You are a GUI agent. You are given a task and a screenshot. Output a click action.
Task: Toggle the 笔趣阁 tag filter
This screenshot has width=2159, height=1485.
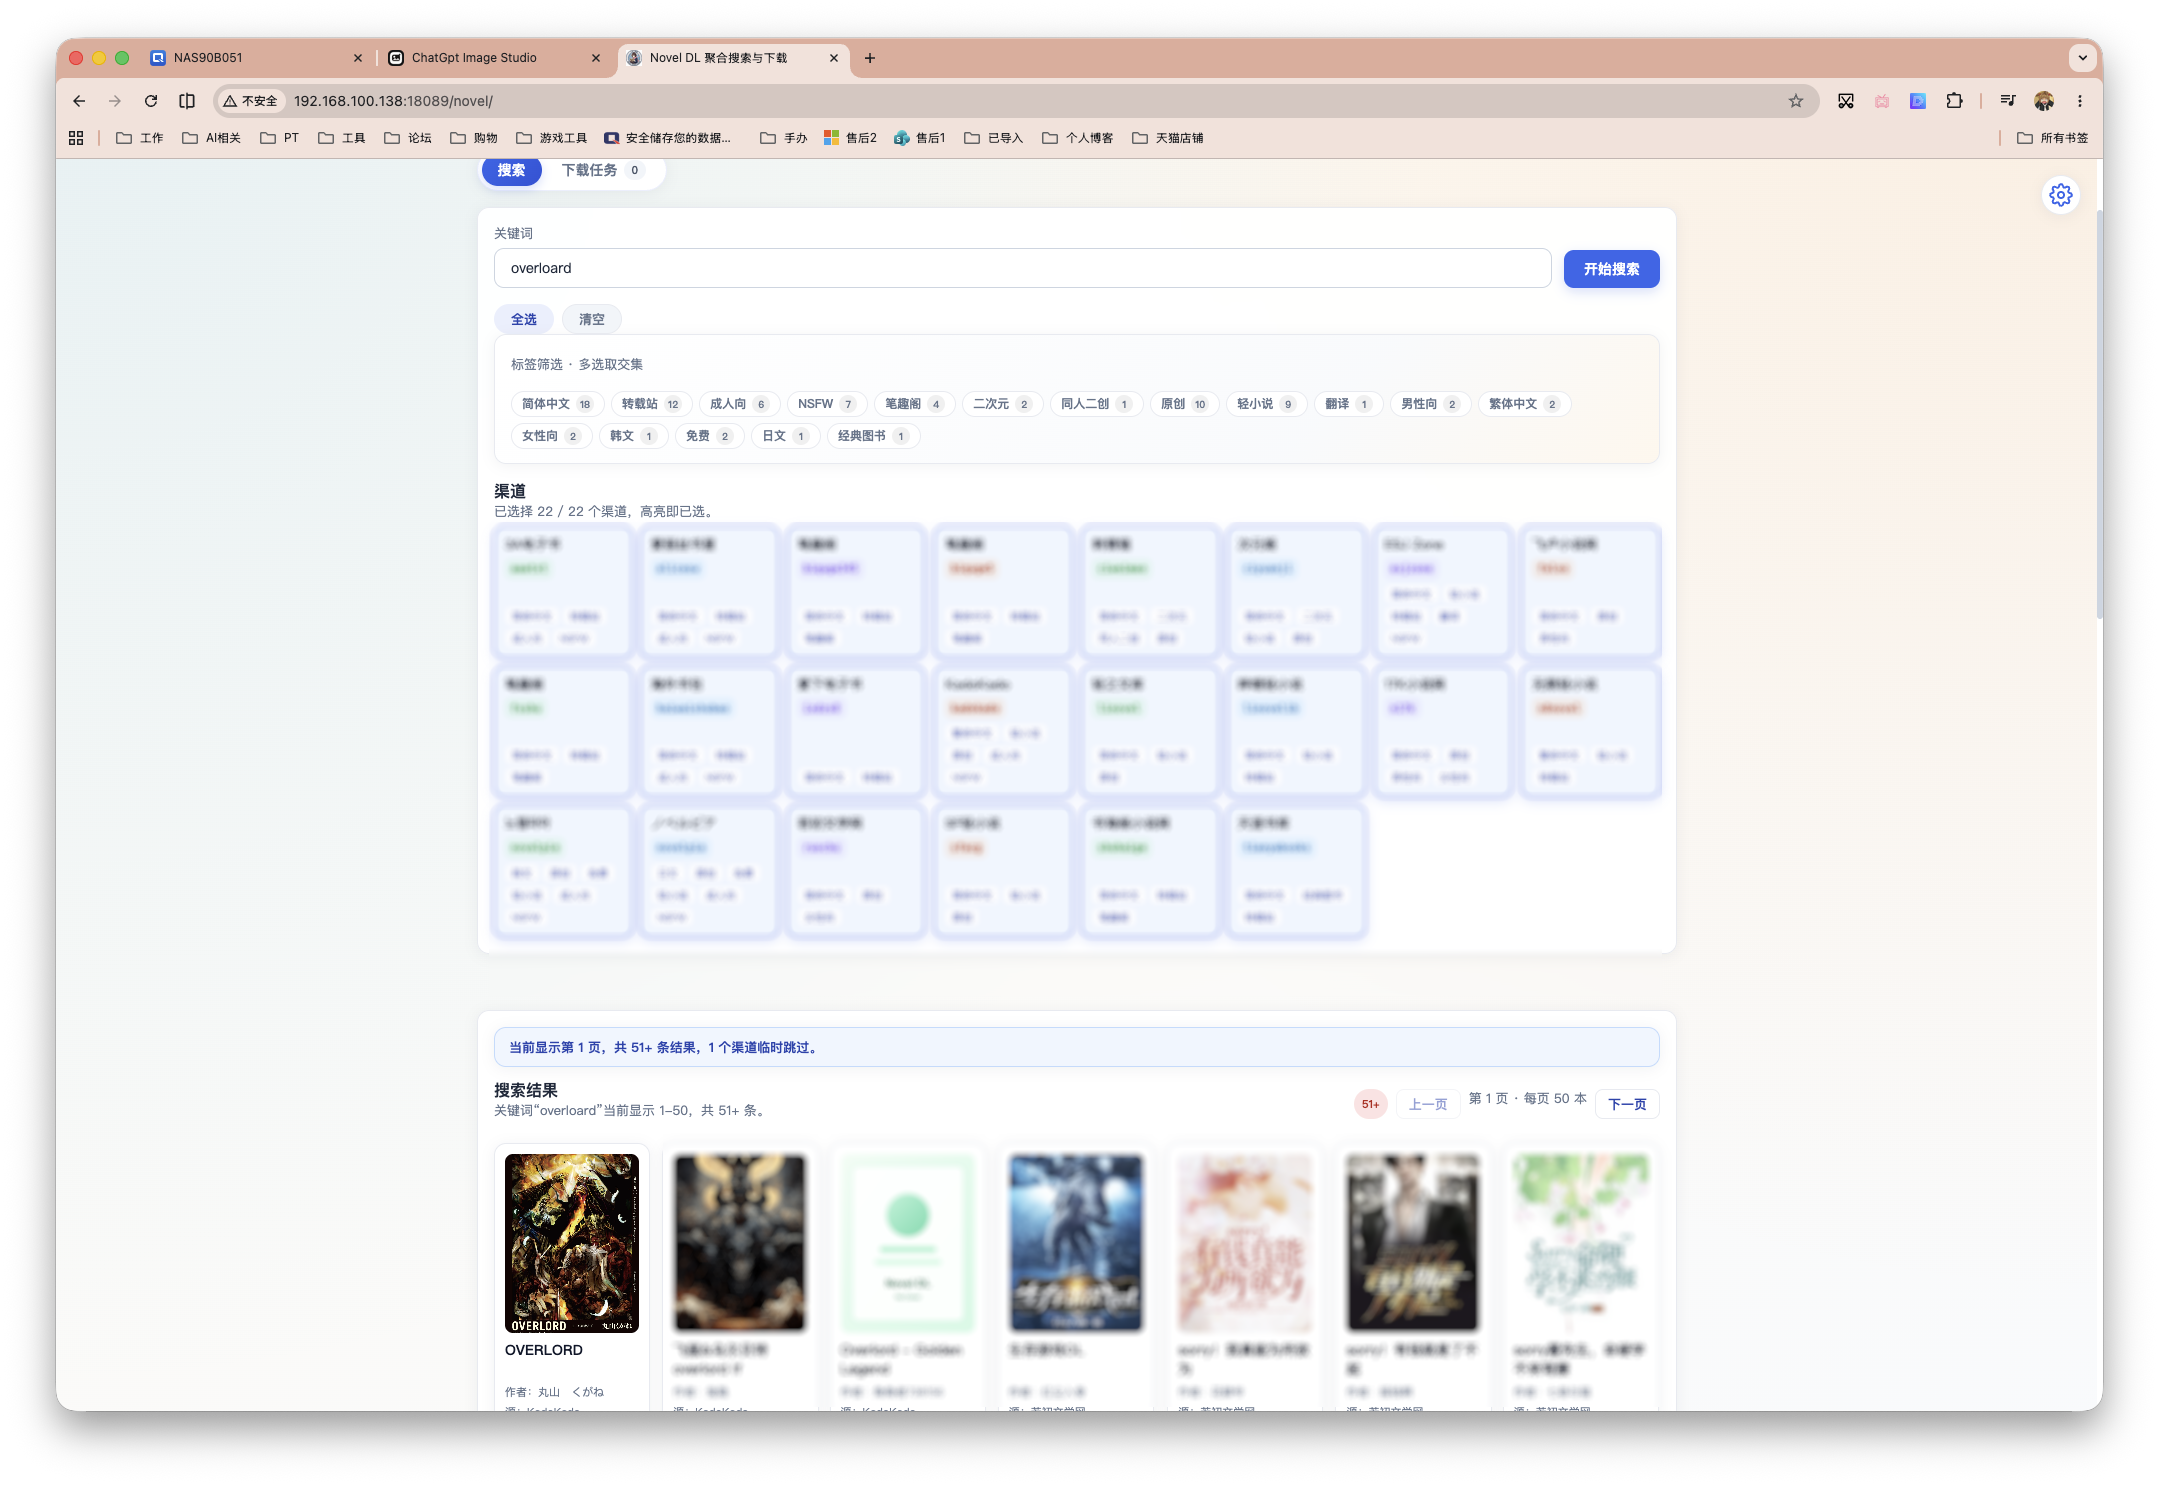pyautogui.click(x=914, y=404)
